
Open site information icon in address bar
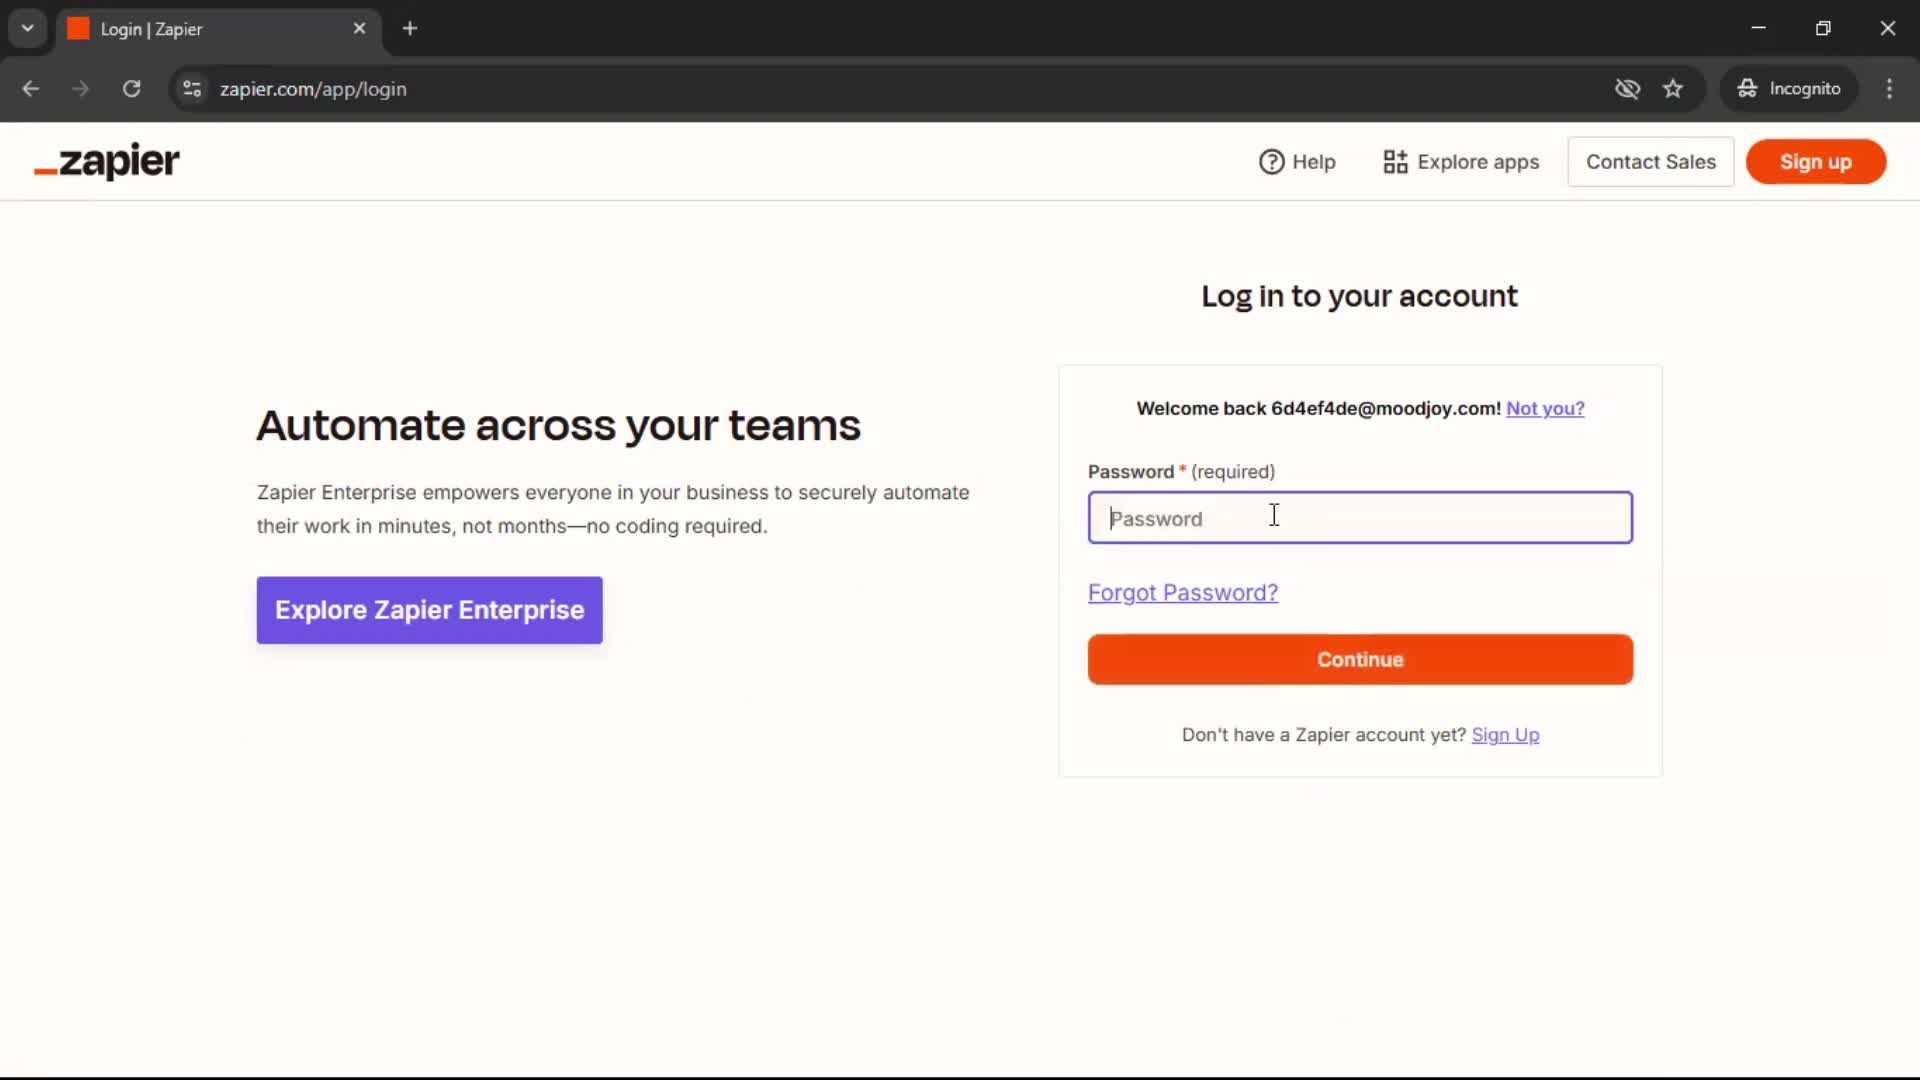pyautogui.click(x=192, y=89)
